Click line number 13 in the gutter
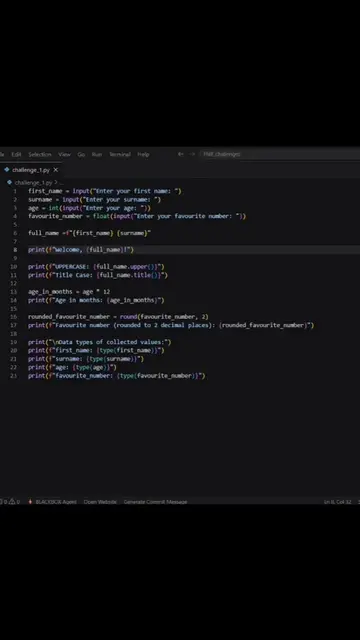Image resolution: width=360 pixels, height=640 pixels. point(14,292)
